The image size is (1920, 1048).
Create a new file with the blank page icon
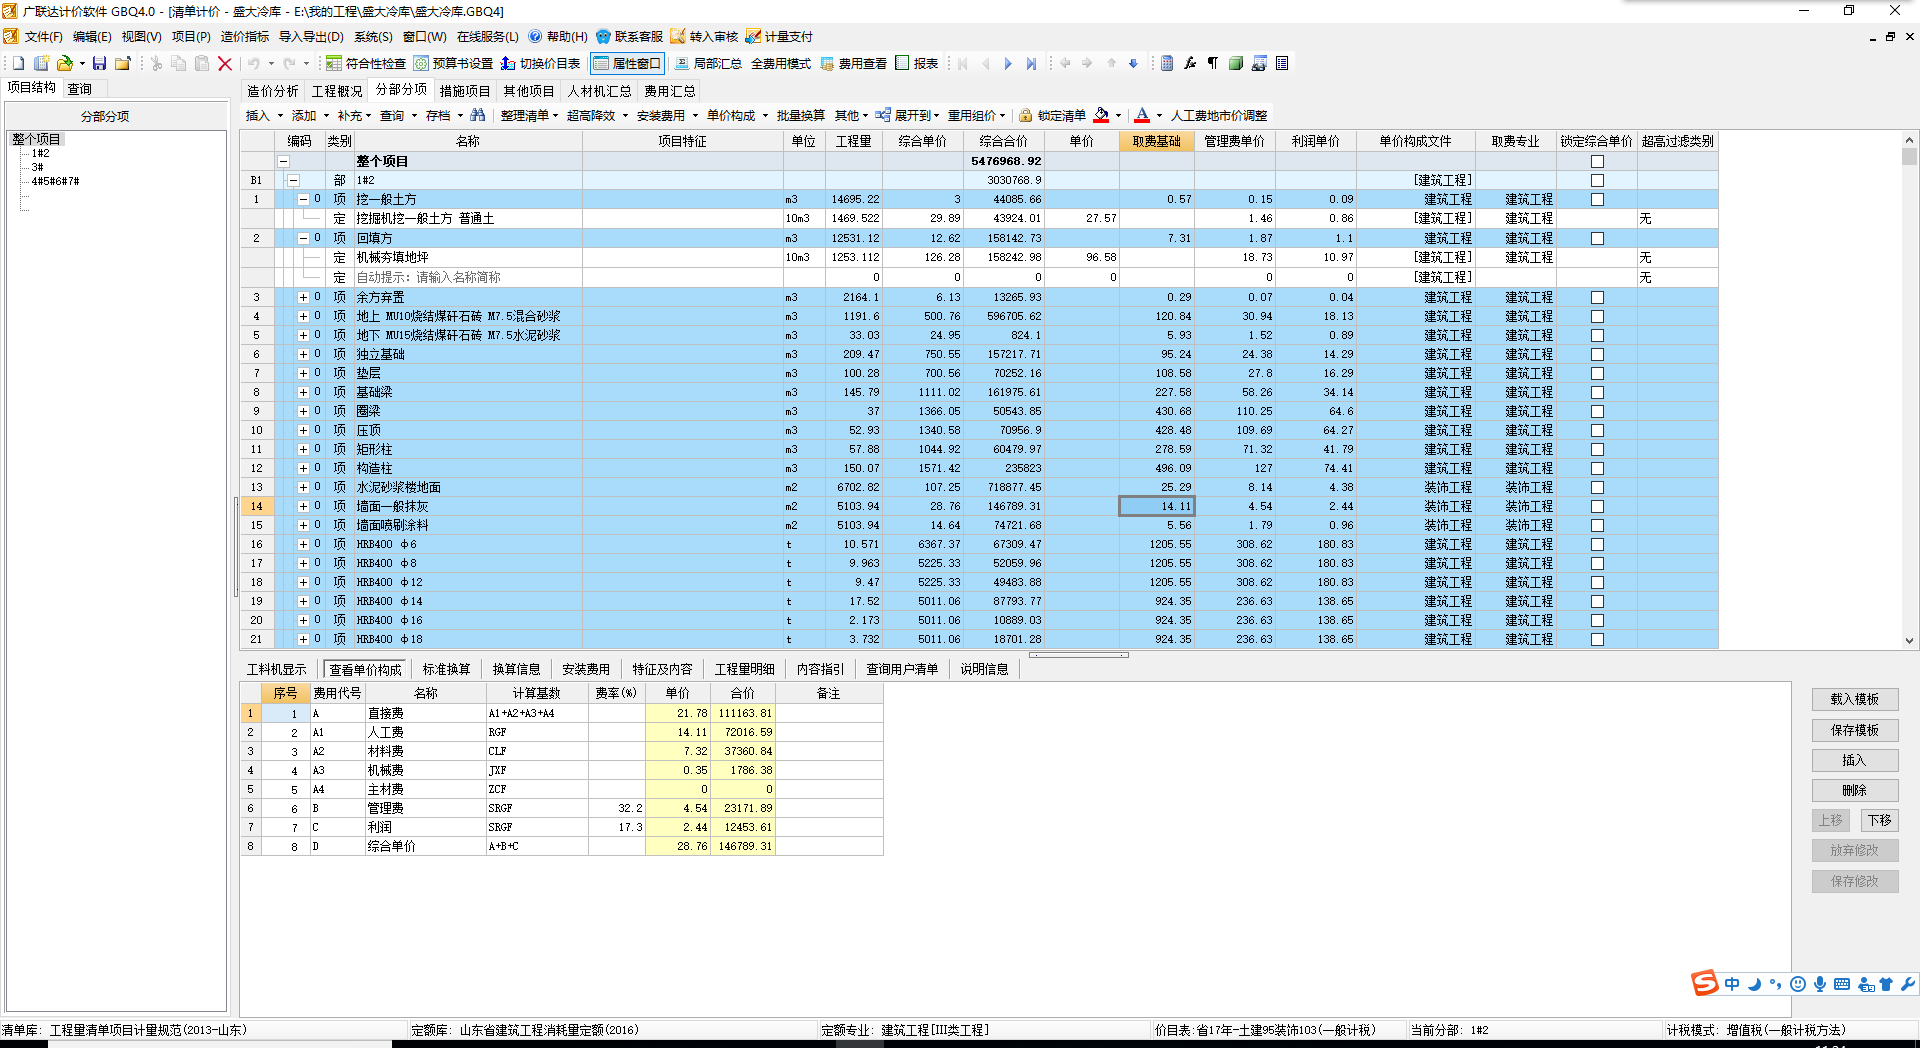pyautogui.click(x=18, y=63)
